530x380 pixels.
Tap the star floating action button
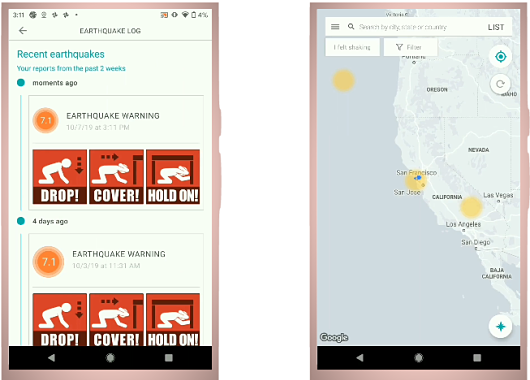(x=501, y=327)
